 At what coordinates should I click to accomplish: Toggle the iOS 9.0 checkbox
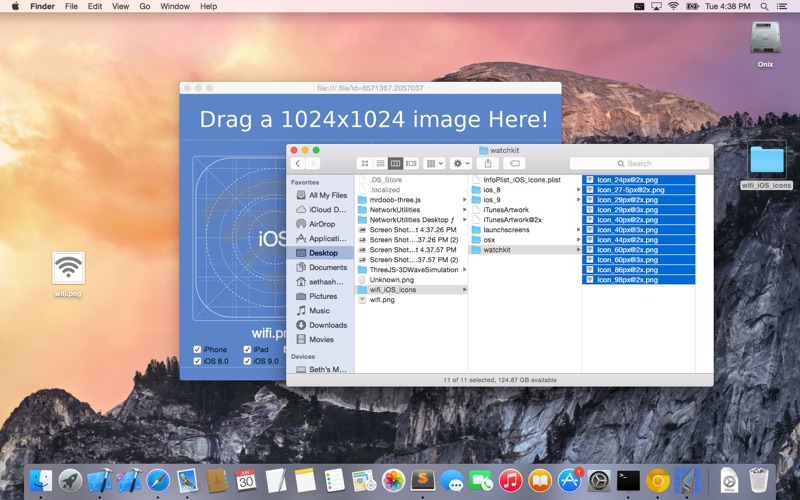pyautogui.click(x=247, y=361)
